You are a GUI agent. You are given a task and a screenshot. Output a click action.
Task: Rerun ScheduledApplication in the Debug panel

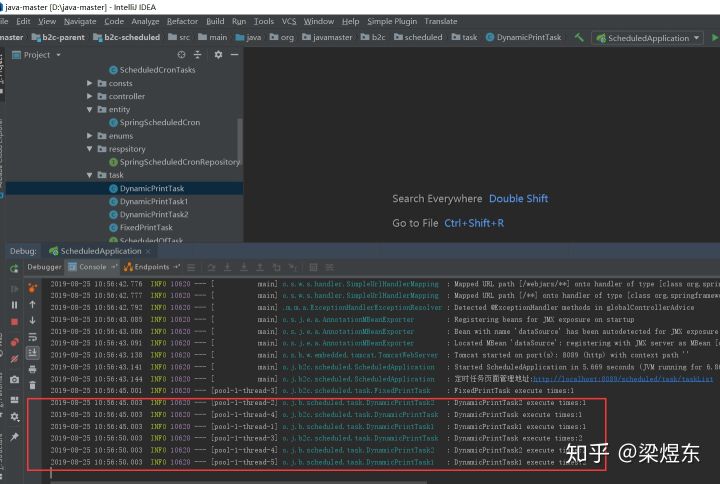(x=14, y=269)
